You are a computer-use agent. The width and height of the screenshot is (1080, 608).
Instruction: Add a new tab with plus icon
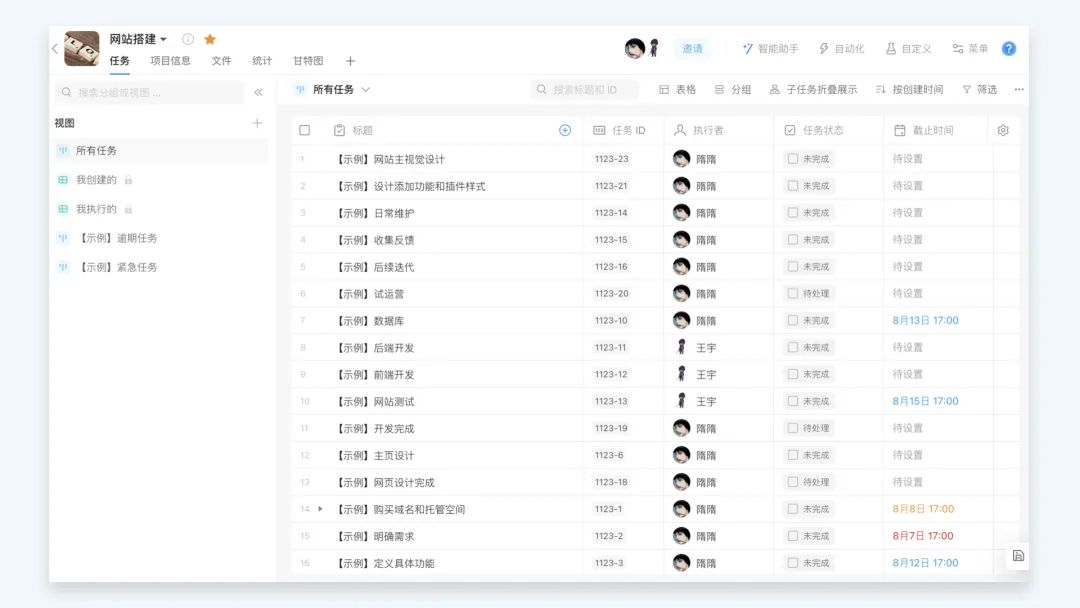[x=351, y=61]
